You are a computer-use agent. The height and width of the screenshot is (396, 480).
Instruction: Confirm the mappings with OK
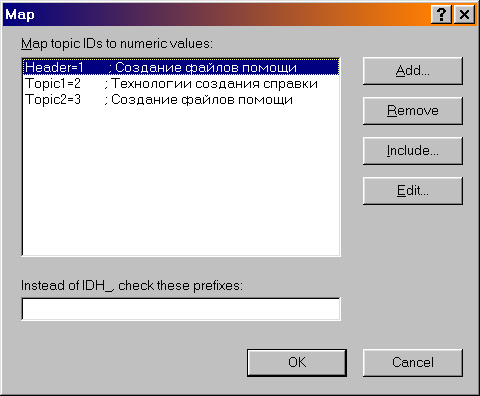(297, 363)
